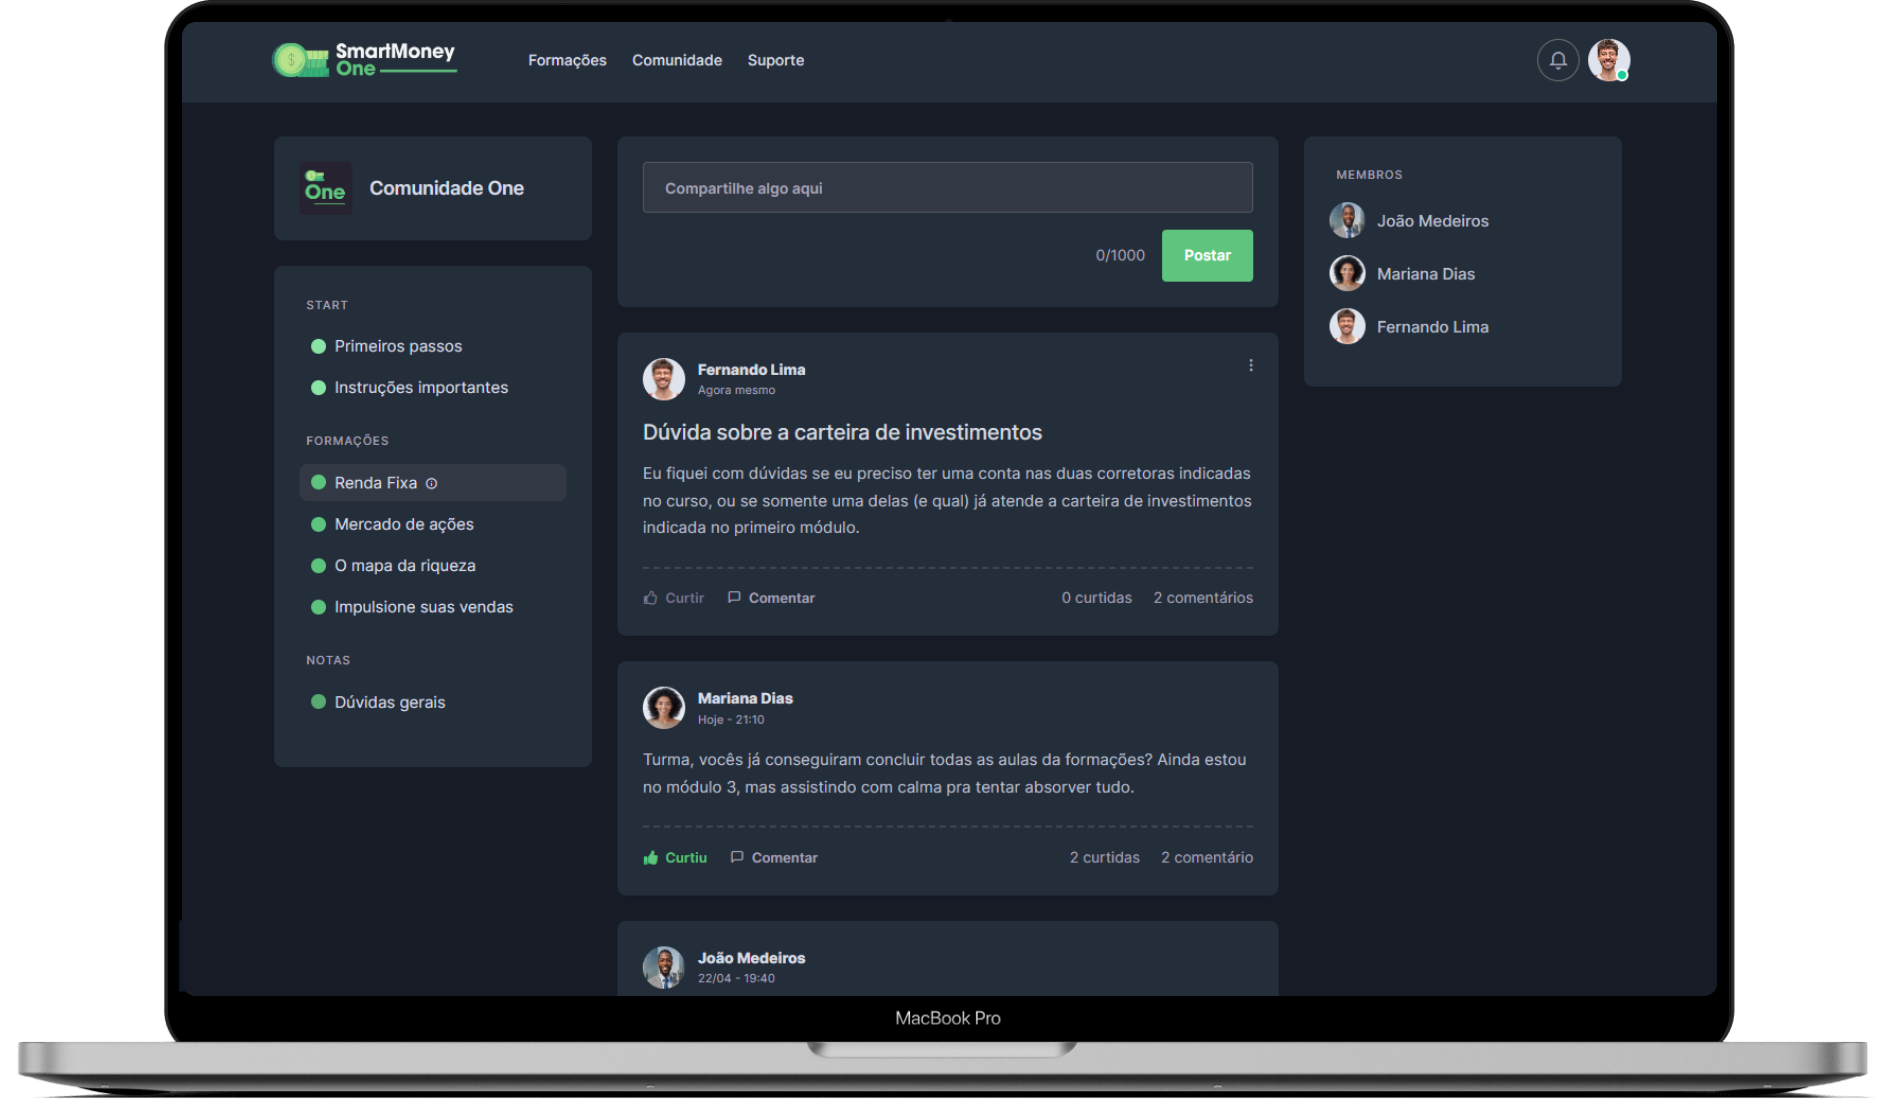Open the three-dot menu on Fernando's post
The width and height of the screenshot is (1885, 1102).
tap(1250, 365)
